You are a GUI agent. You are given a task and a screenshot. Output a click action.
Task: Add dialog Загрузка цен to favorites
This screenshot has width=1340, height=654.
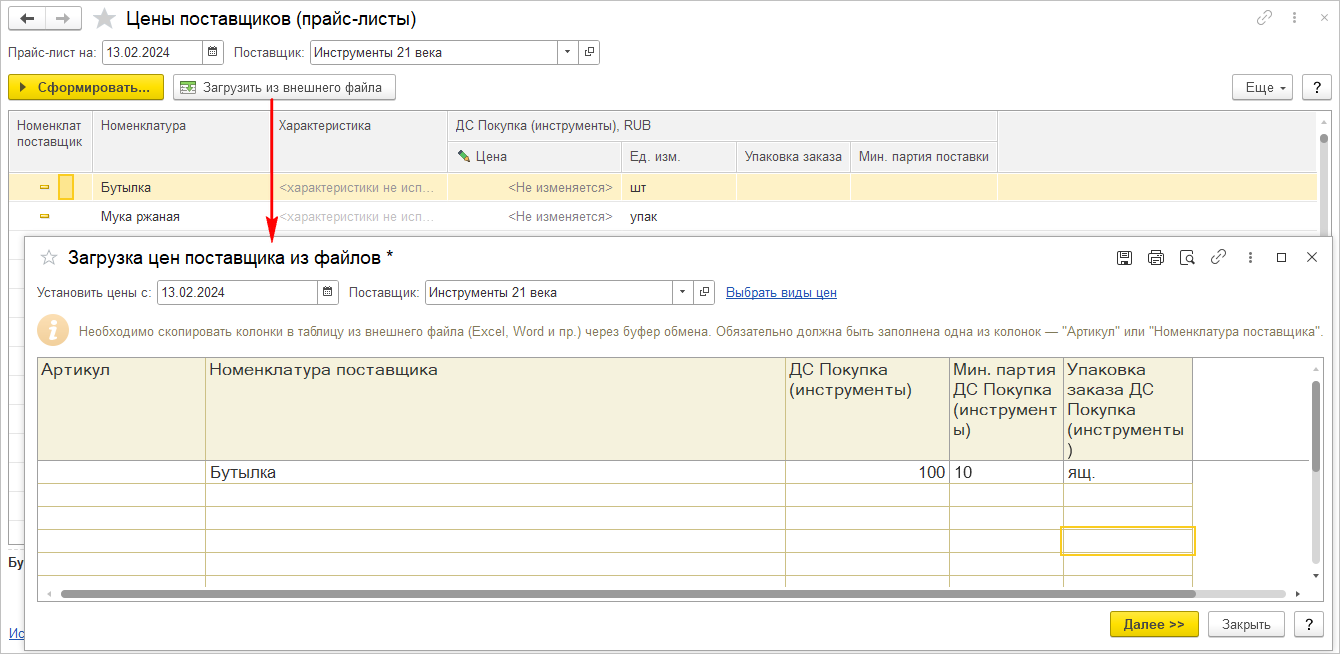pos(48,257)
